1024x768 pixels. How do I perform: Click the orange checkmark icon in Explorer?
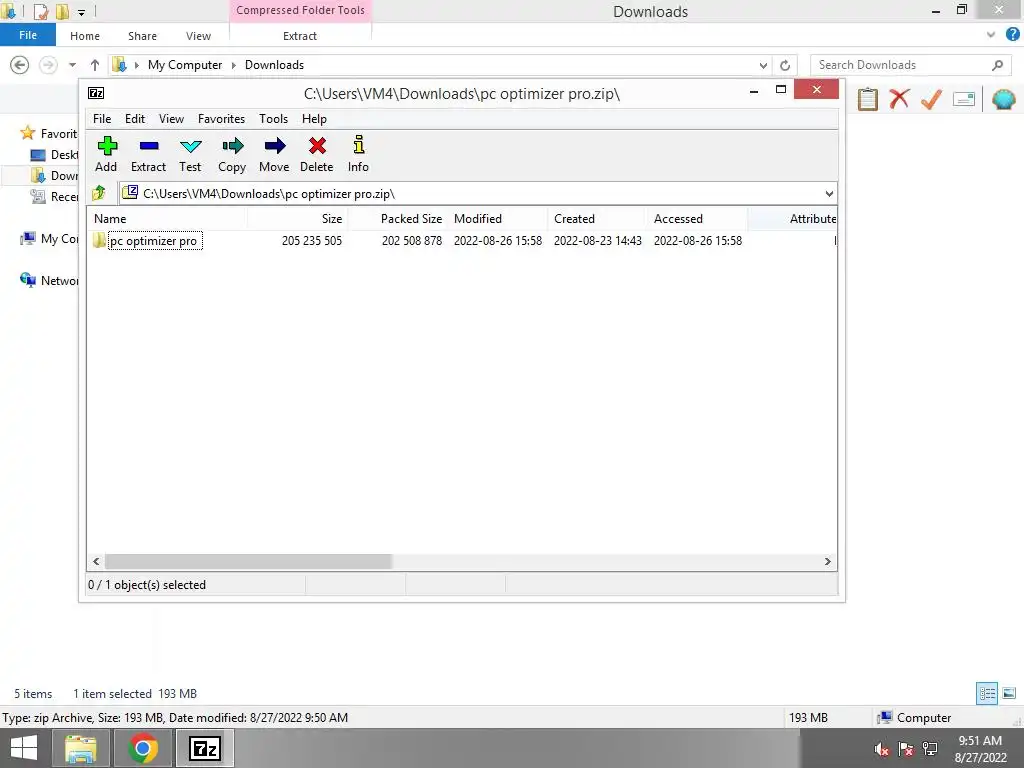coord(931,99)
